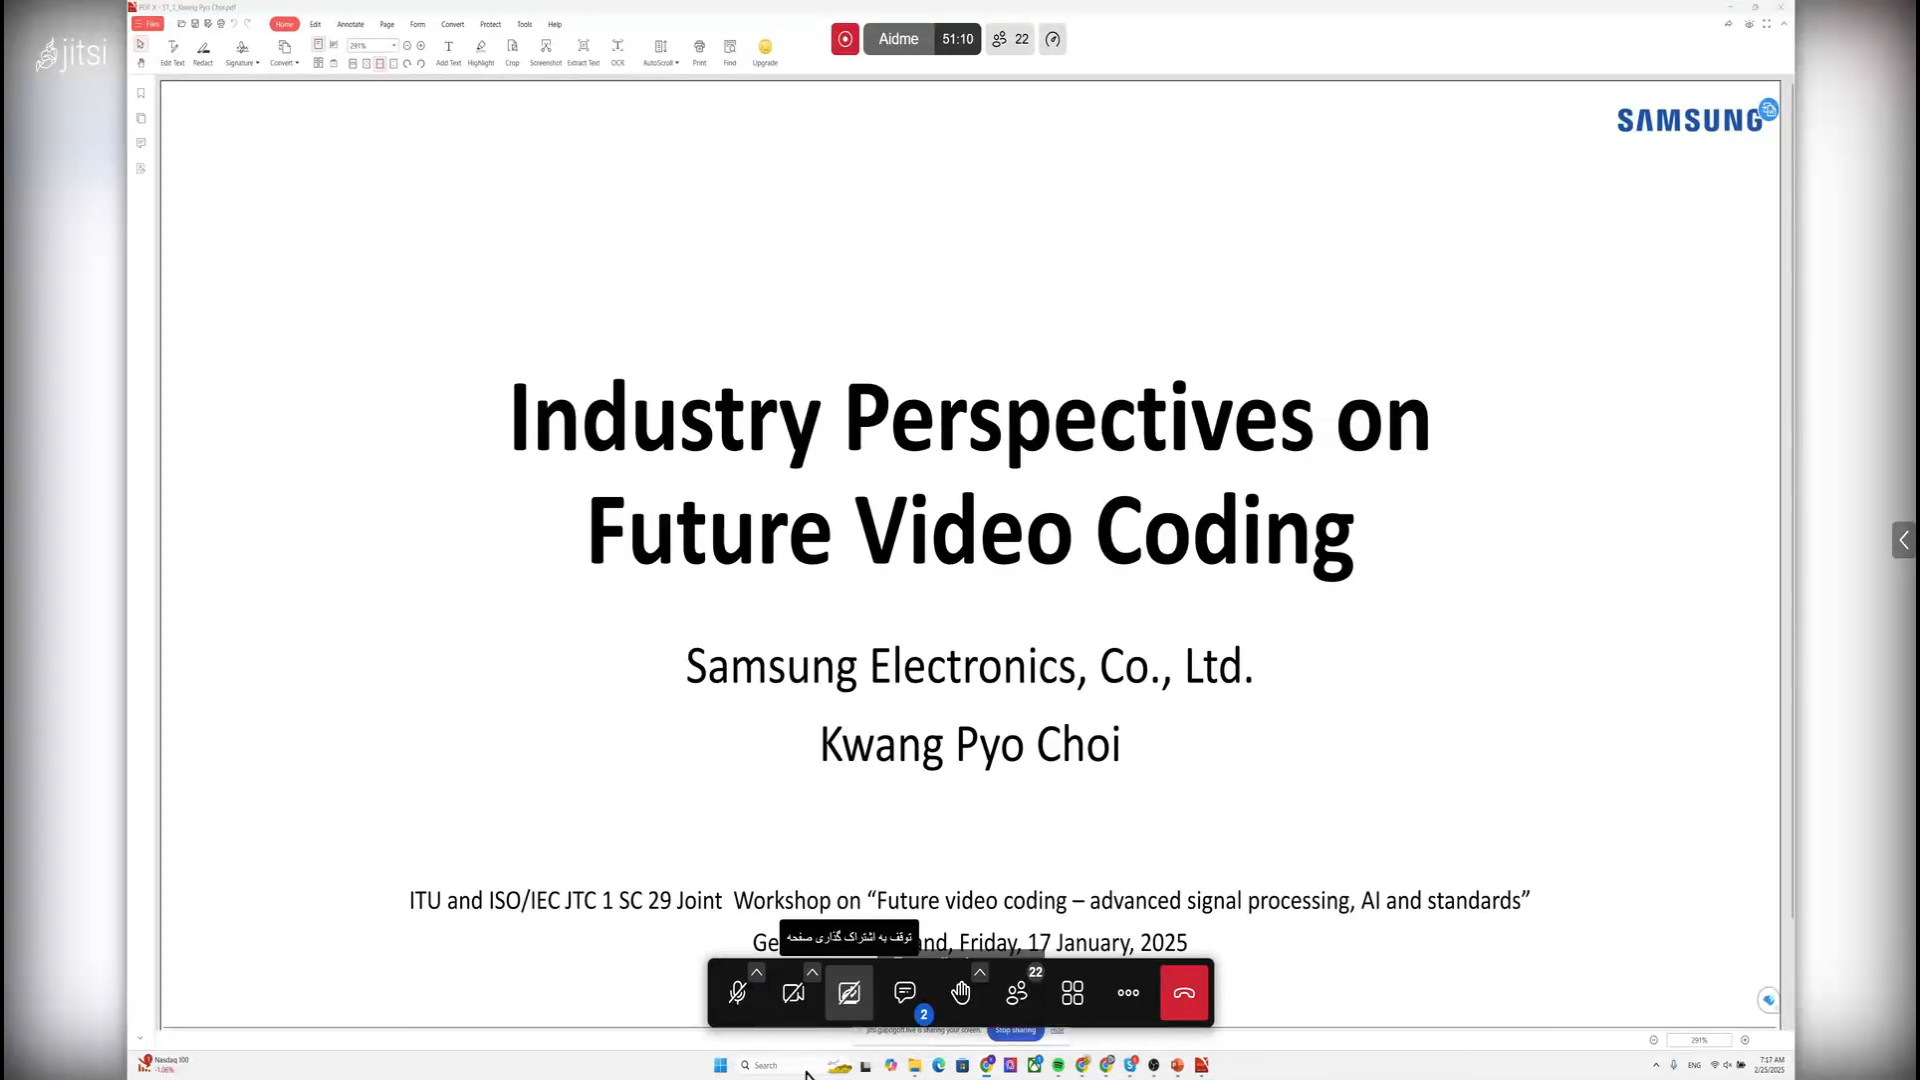Toggle two-page thumbnails view icon
Screen dimensions: 1920x1080
click(x=318, y=63)
